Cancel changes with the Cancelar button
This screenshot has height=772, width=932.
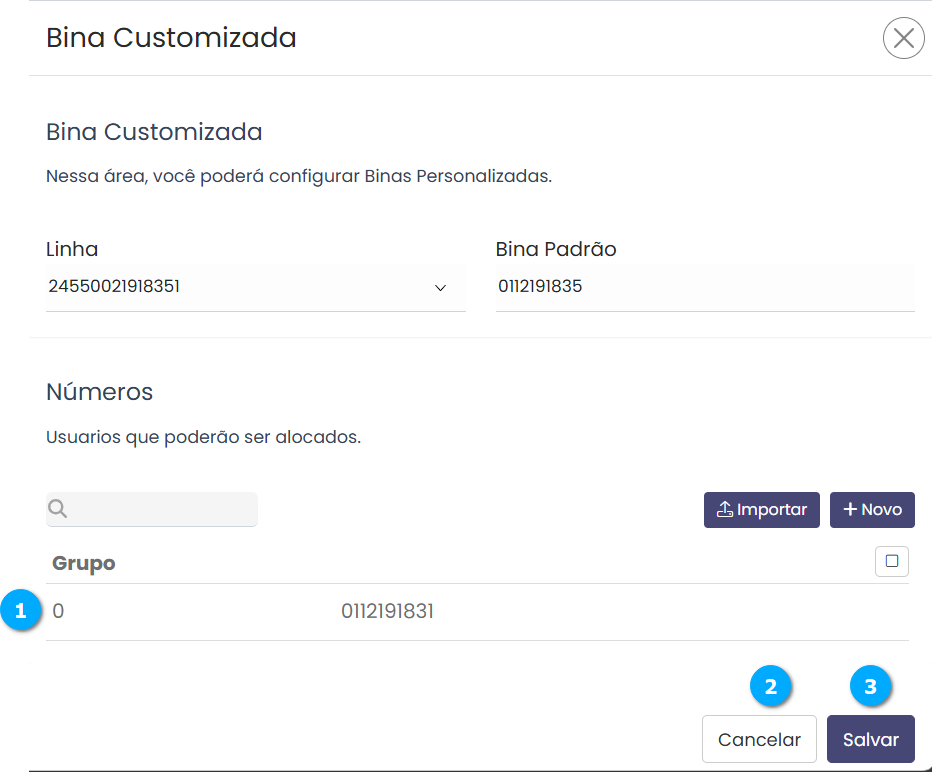[759, 740]
